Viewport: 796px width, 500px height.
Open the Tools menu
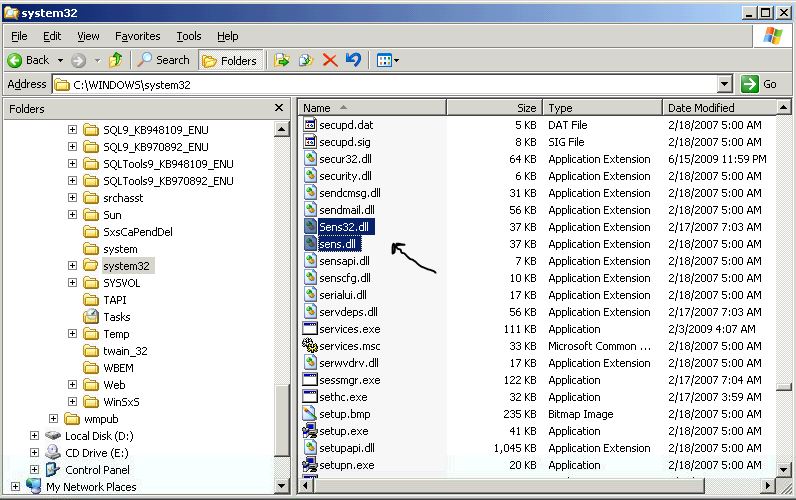click(189, 37)
